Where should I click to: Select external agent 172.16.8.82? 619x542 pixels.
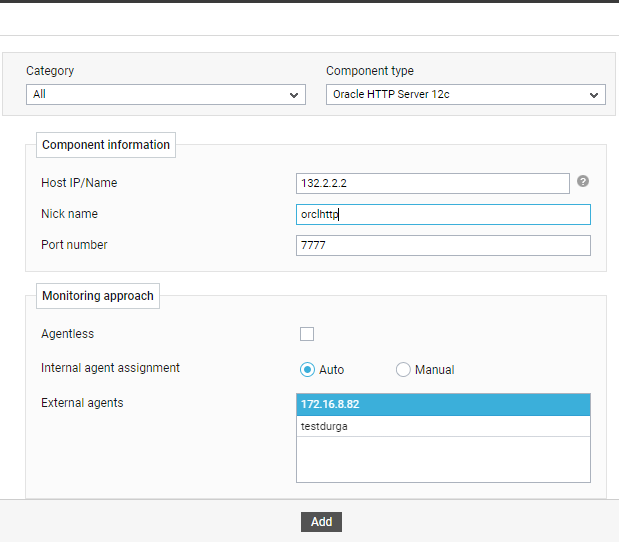[443, 404]
